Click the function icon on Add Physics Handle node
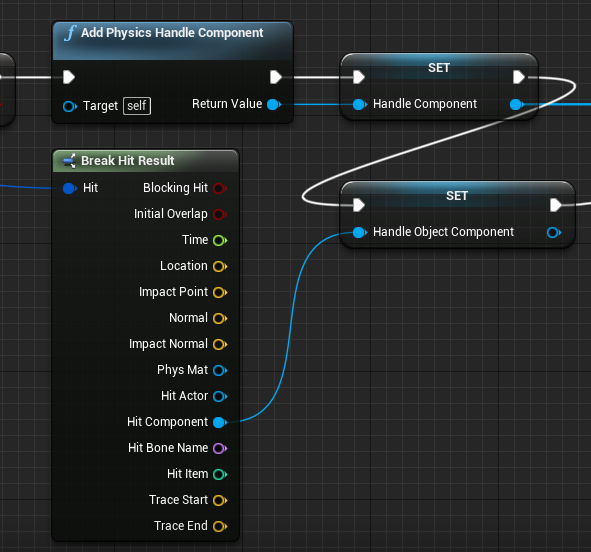This screenshot has width=591, height=552. pos(70,33)
